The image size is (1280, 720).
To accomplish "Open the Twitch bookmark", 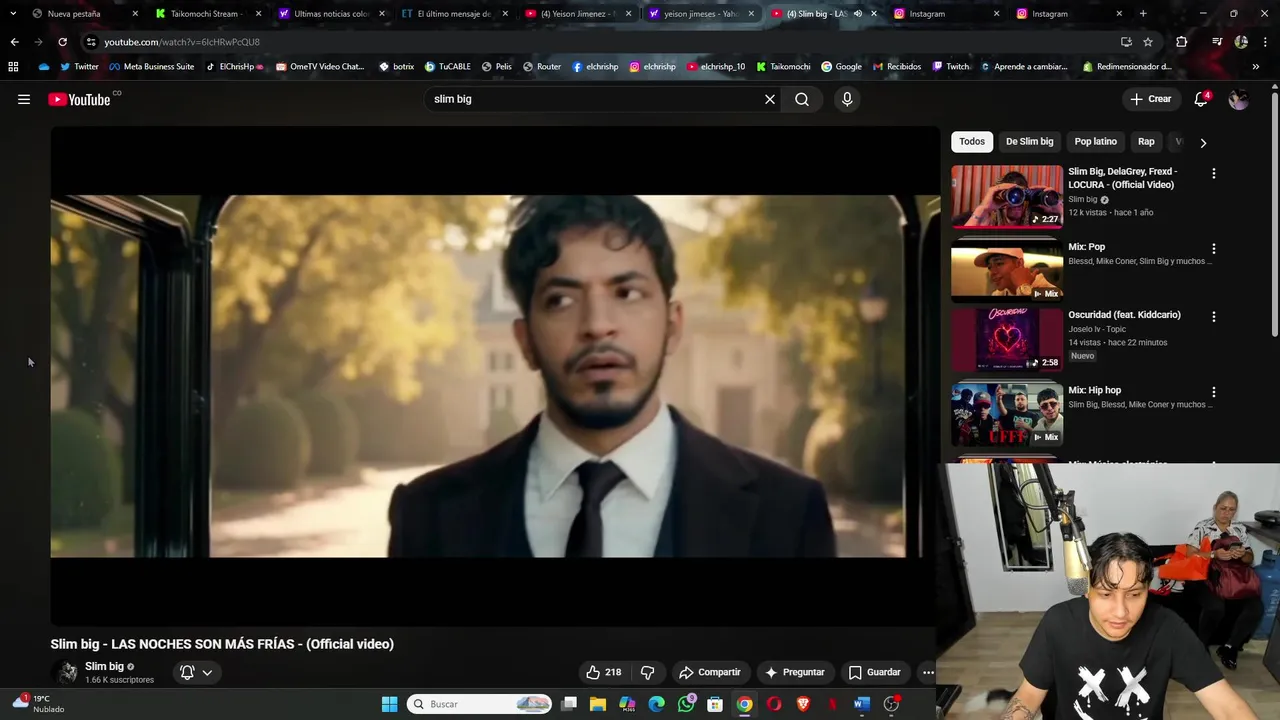I will 951,67.
